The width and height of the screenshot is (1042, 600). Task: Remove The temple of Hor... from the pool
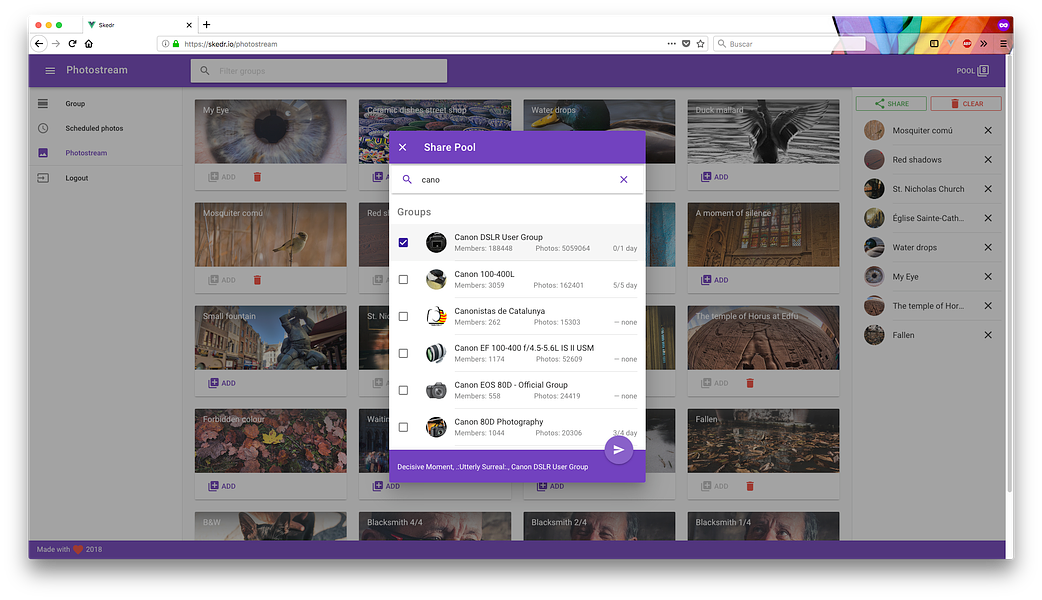988,306
